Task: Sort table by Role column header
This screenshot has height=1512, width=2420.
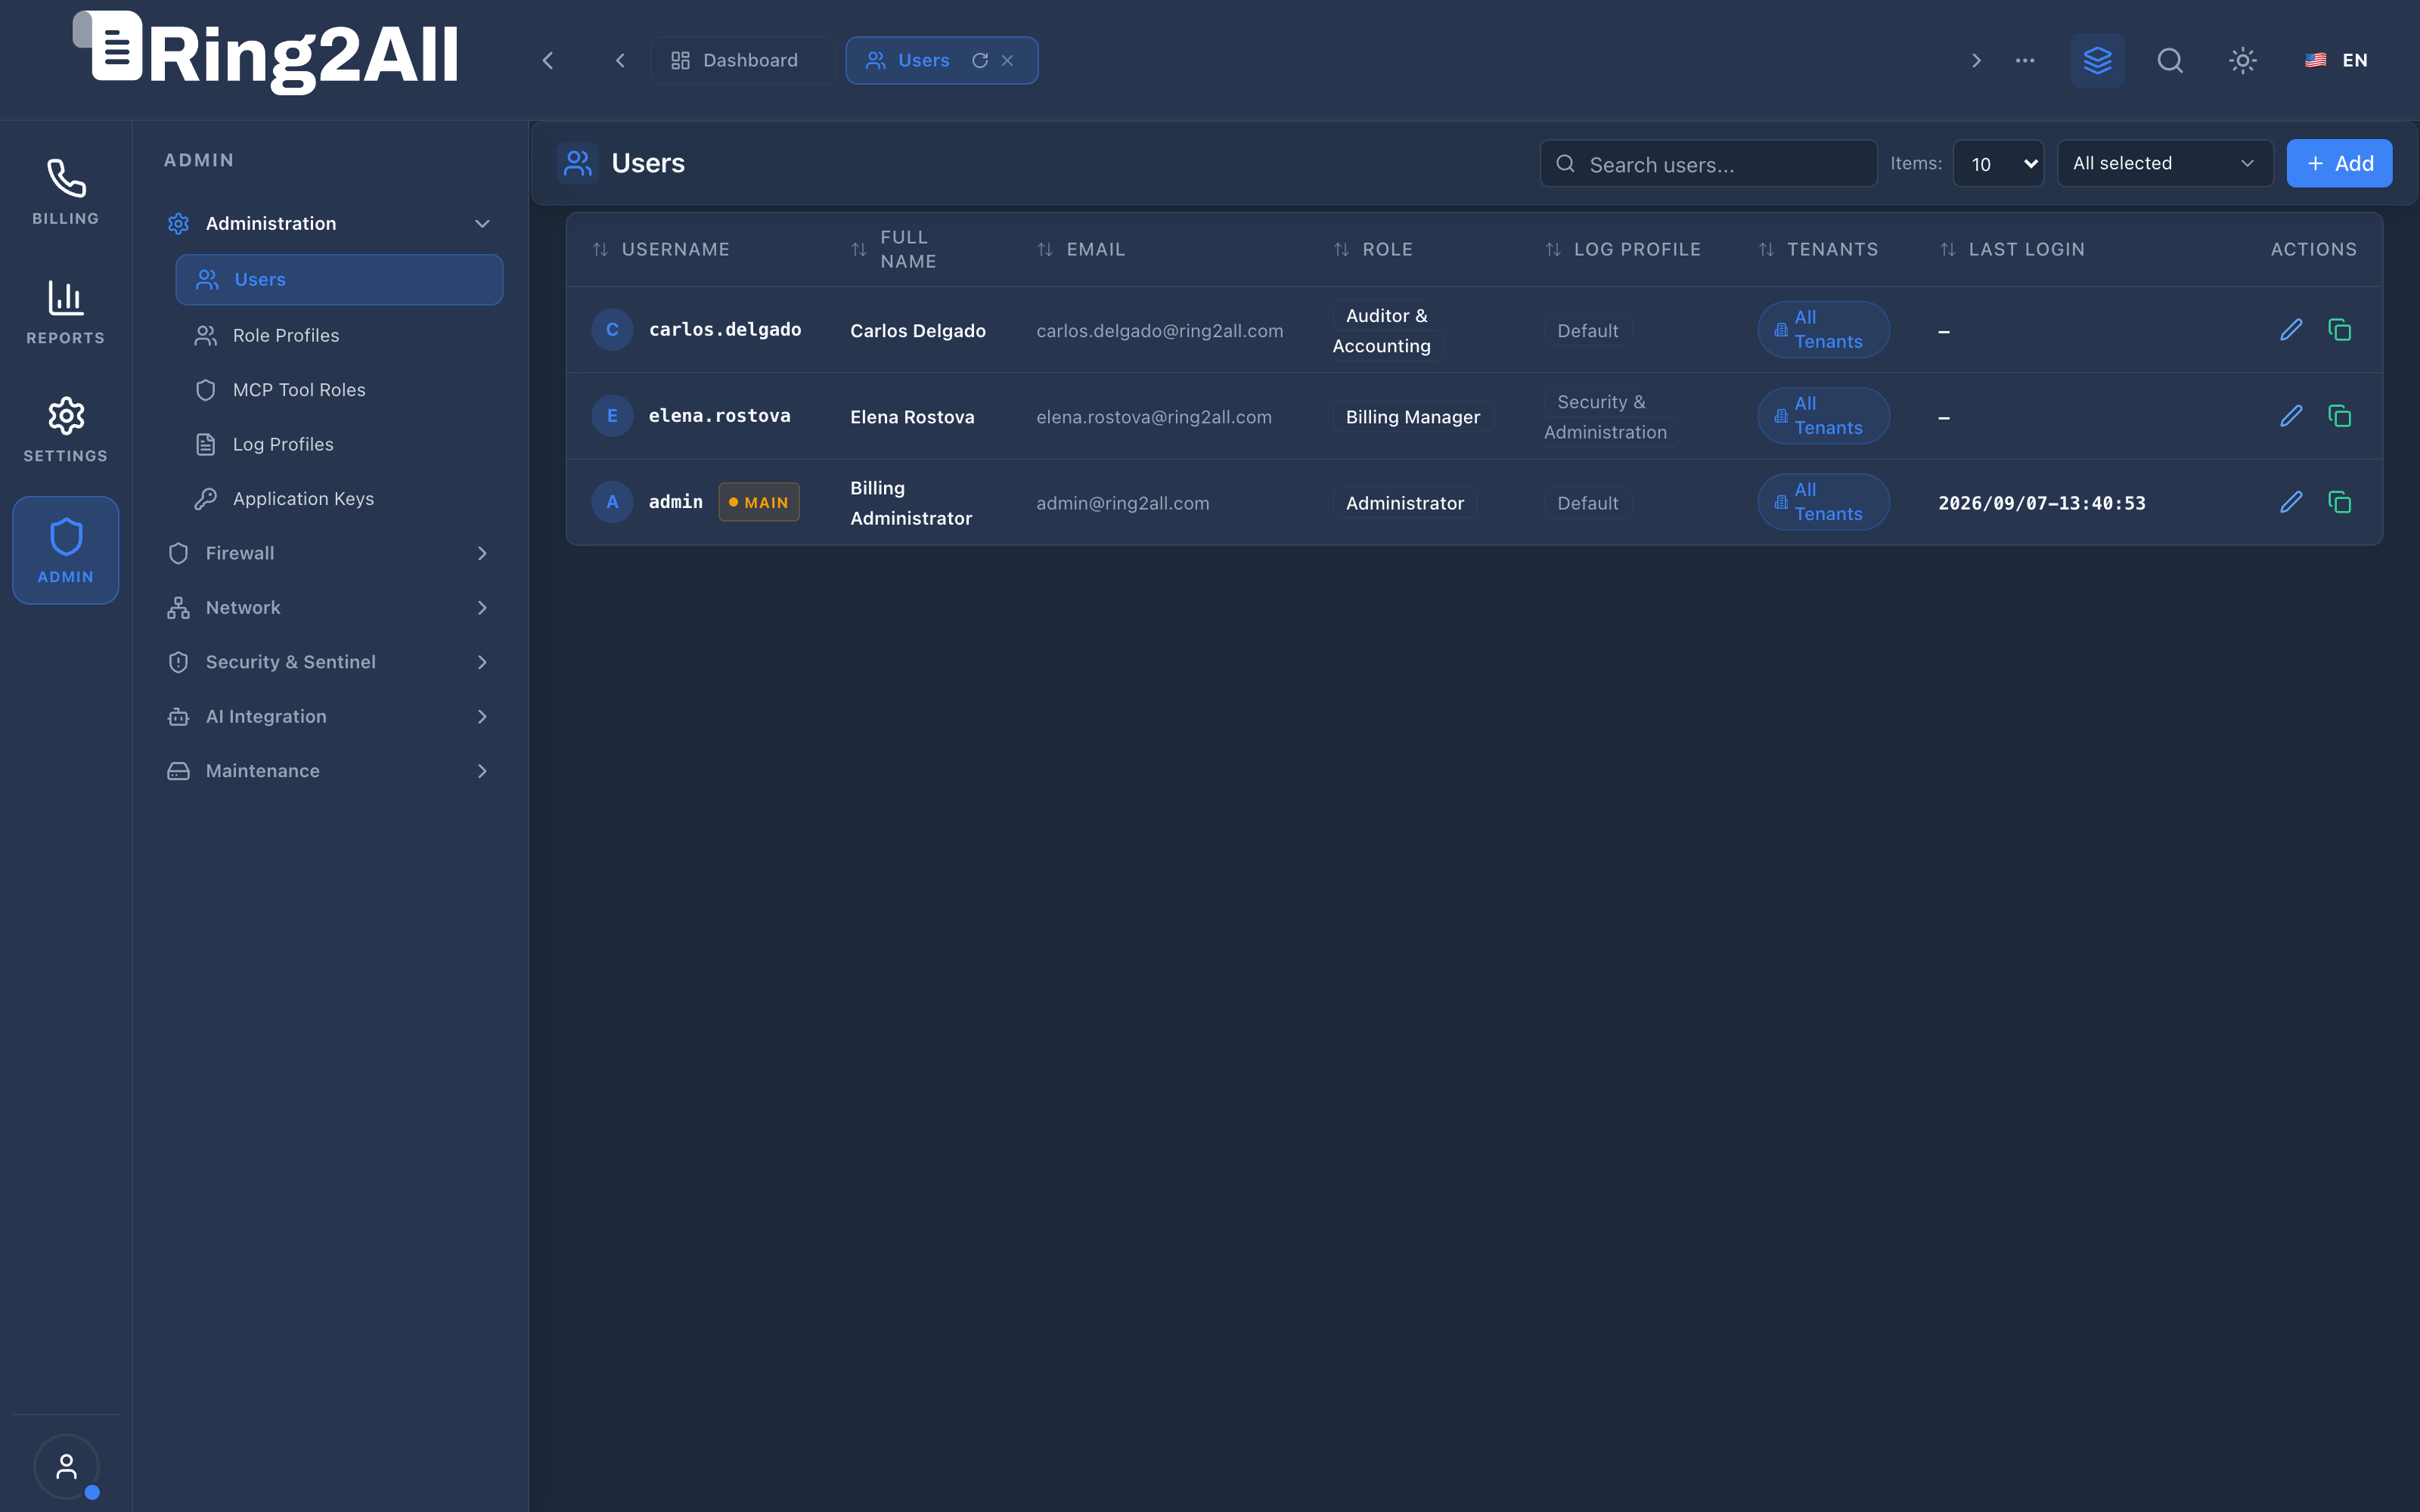Action: [1373, 249]
